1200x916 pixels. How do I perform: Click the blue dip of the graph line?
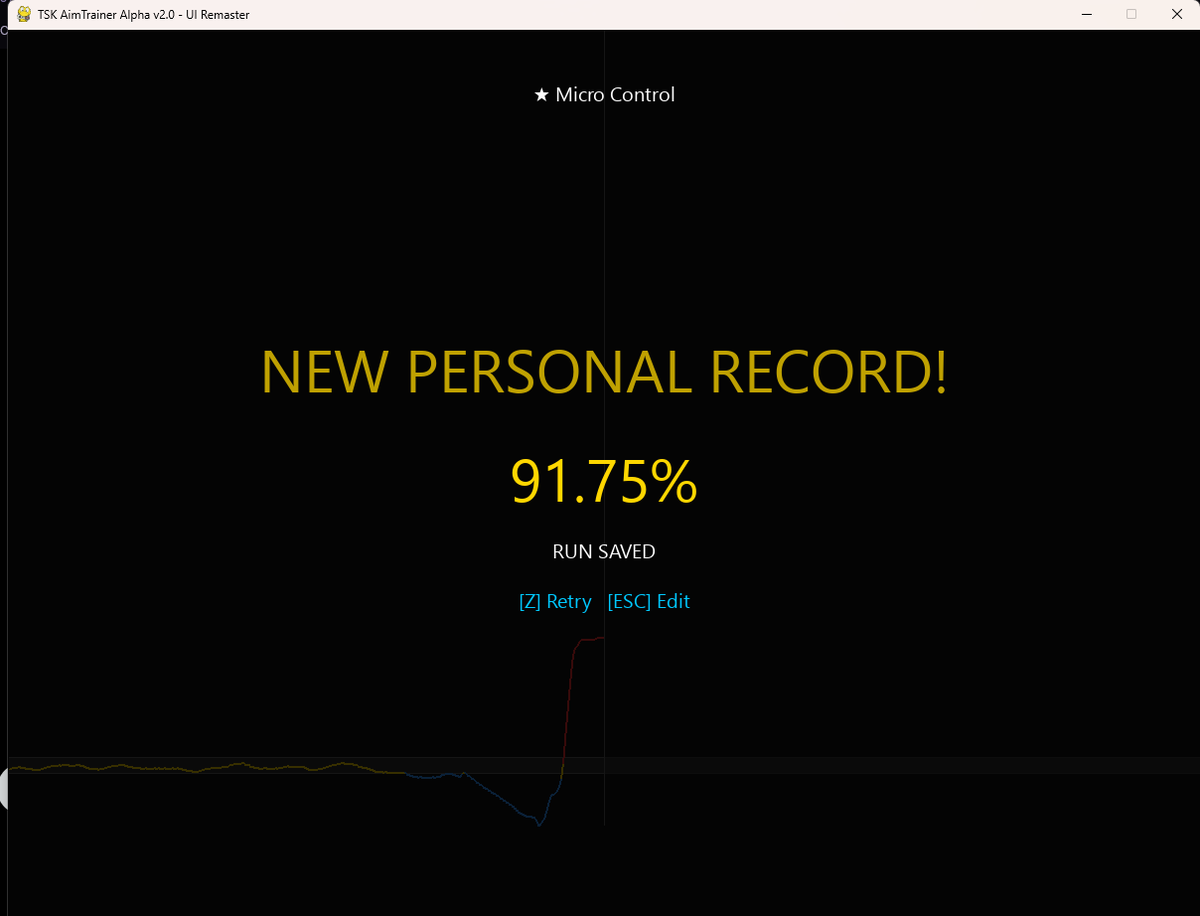tap(539, 823)
